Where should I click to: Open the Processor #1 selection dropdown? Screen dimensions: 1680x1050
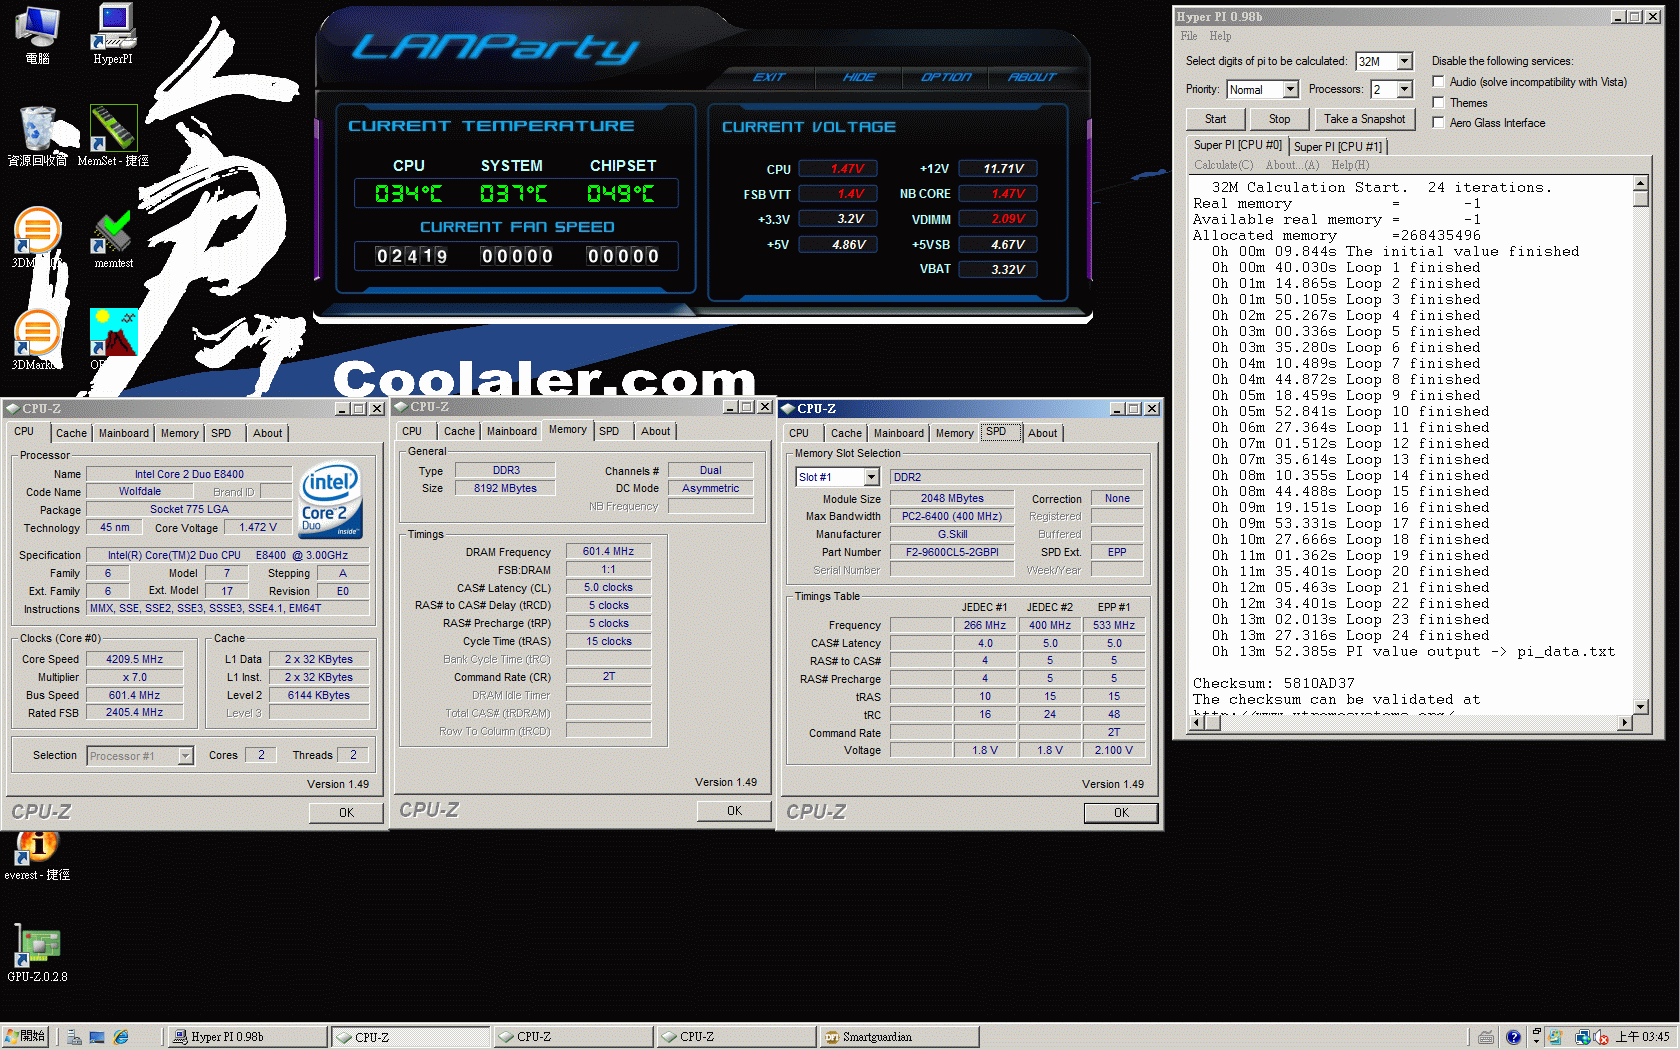tap(185, 756)
